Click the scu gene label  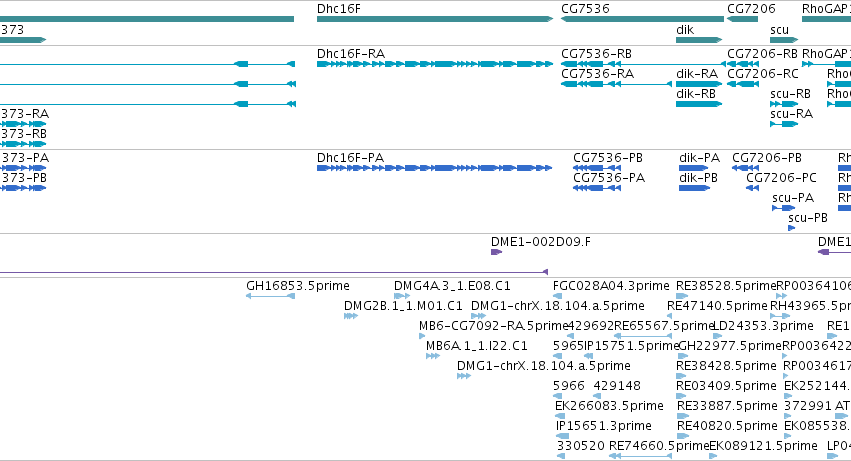click(x=779, y=29)
